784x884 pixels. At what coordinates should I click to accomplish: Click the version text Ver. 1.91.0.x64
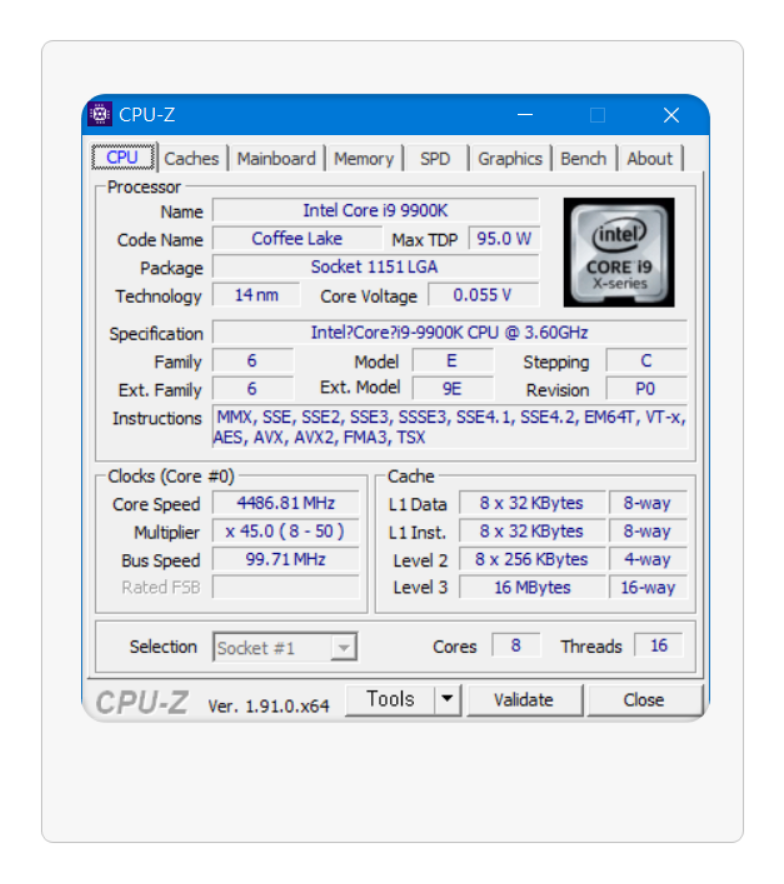coord(268,706)
